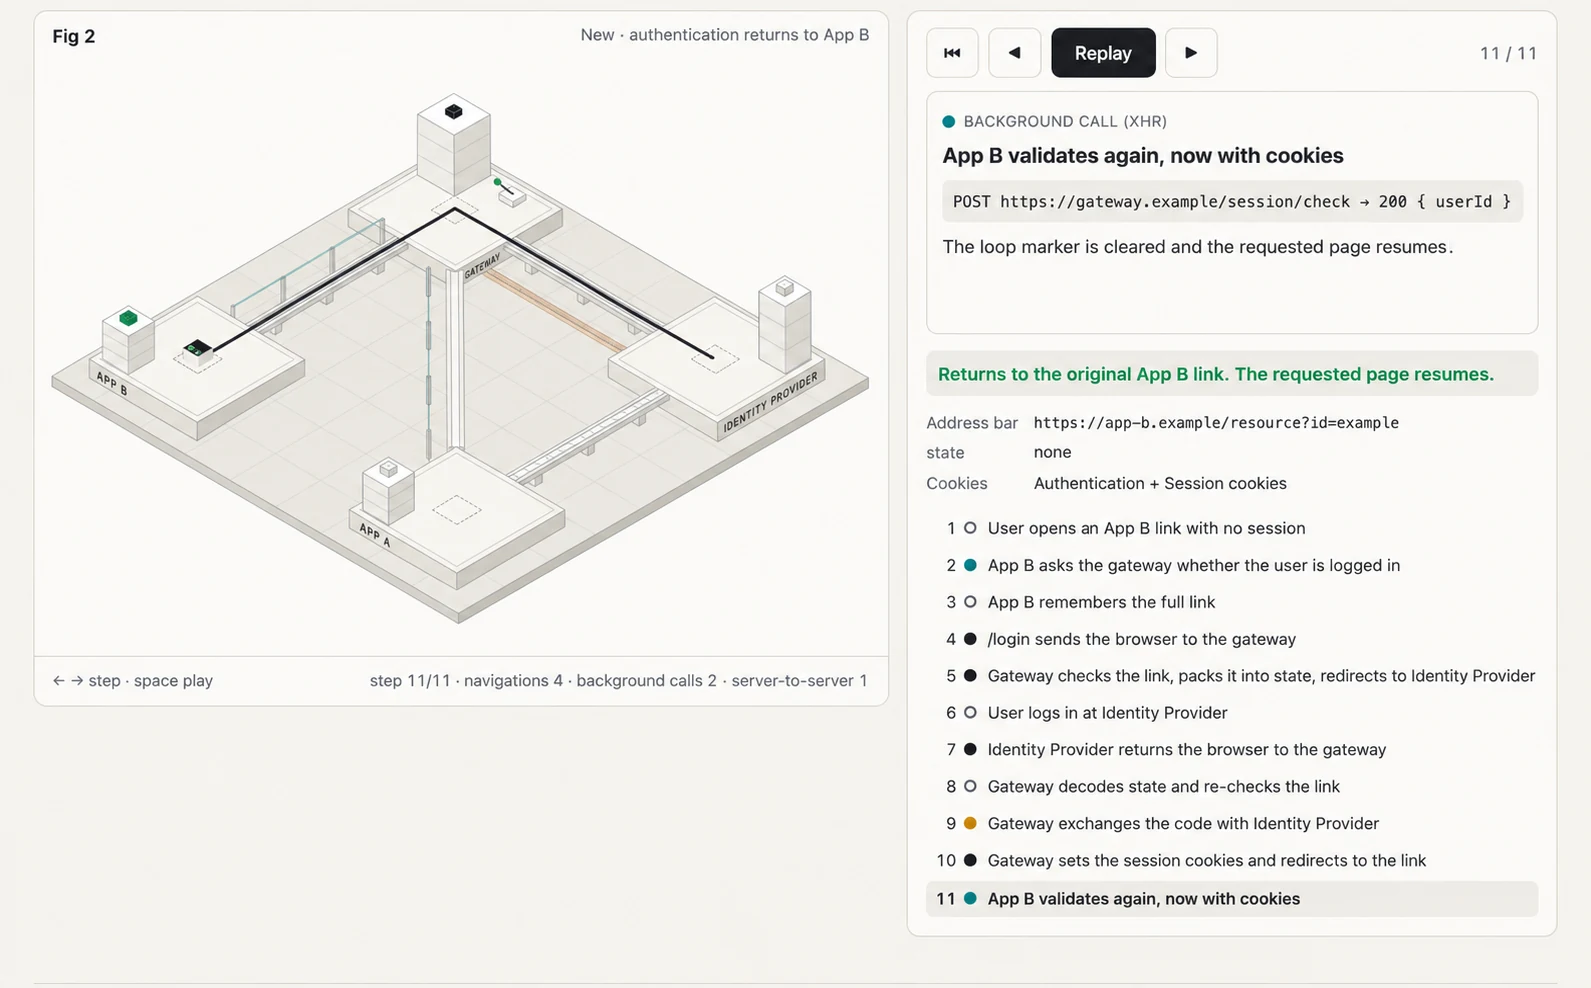Click the '← → step · space play' hint

(x=132, y=681)
